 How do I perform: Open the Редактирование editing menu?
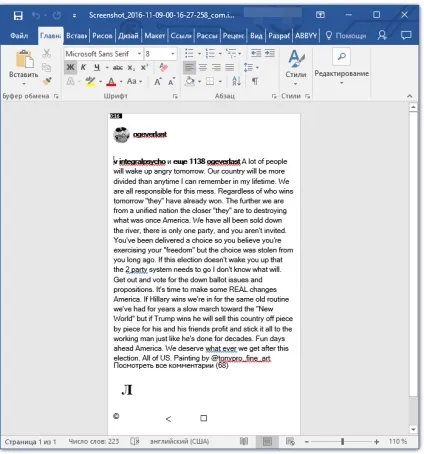point(342,66)
